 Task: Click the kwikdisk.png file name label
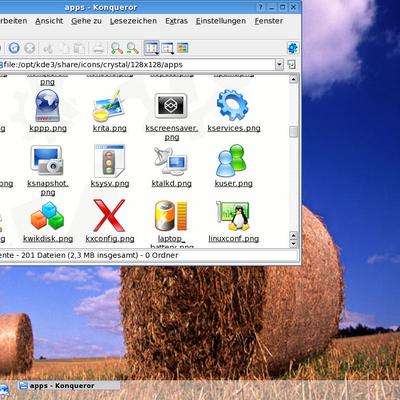48,239
